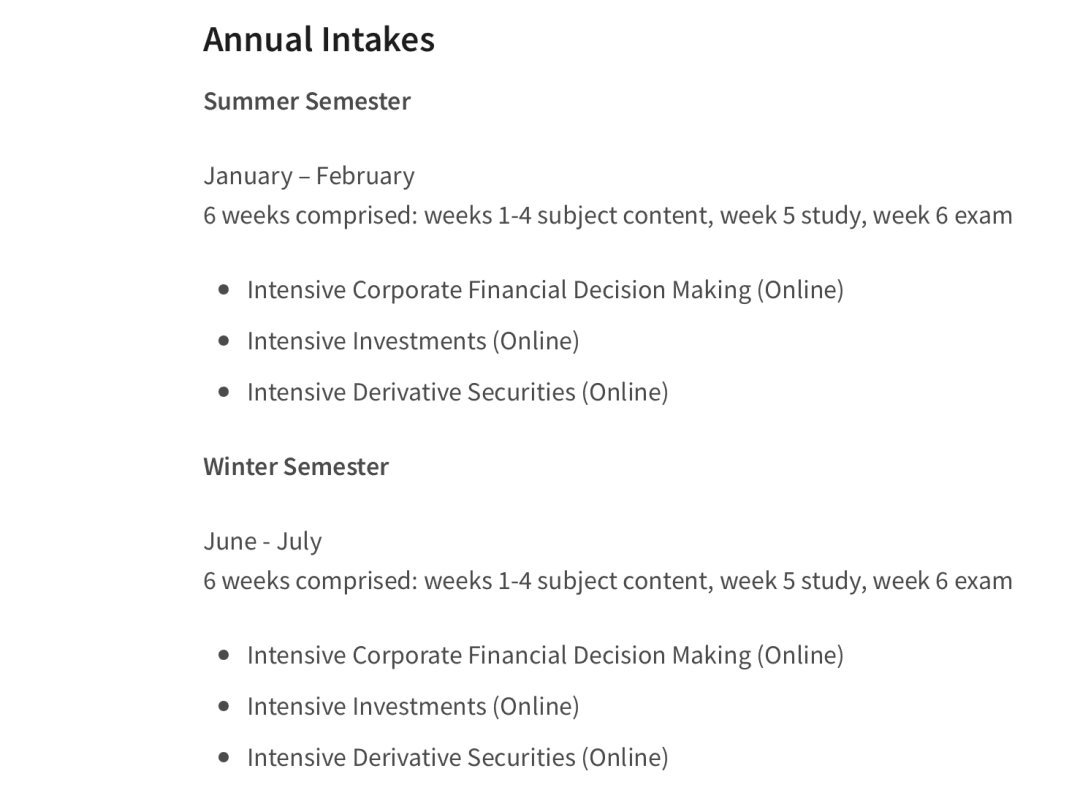The width and height of the screenshot is (1080, 801).
Task: Click the January – February date text
Action: (308, 176)
